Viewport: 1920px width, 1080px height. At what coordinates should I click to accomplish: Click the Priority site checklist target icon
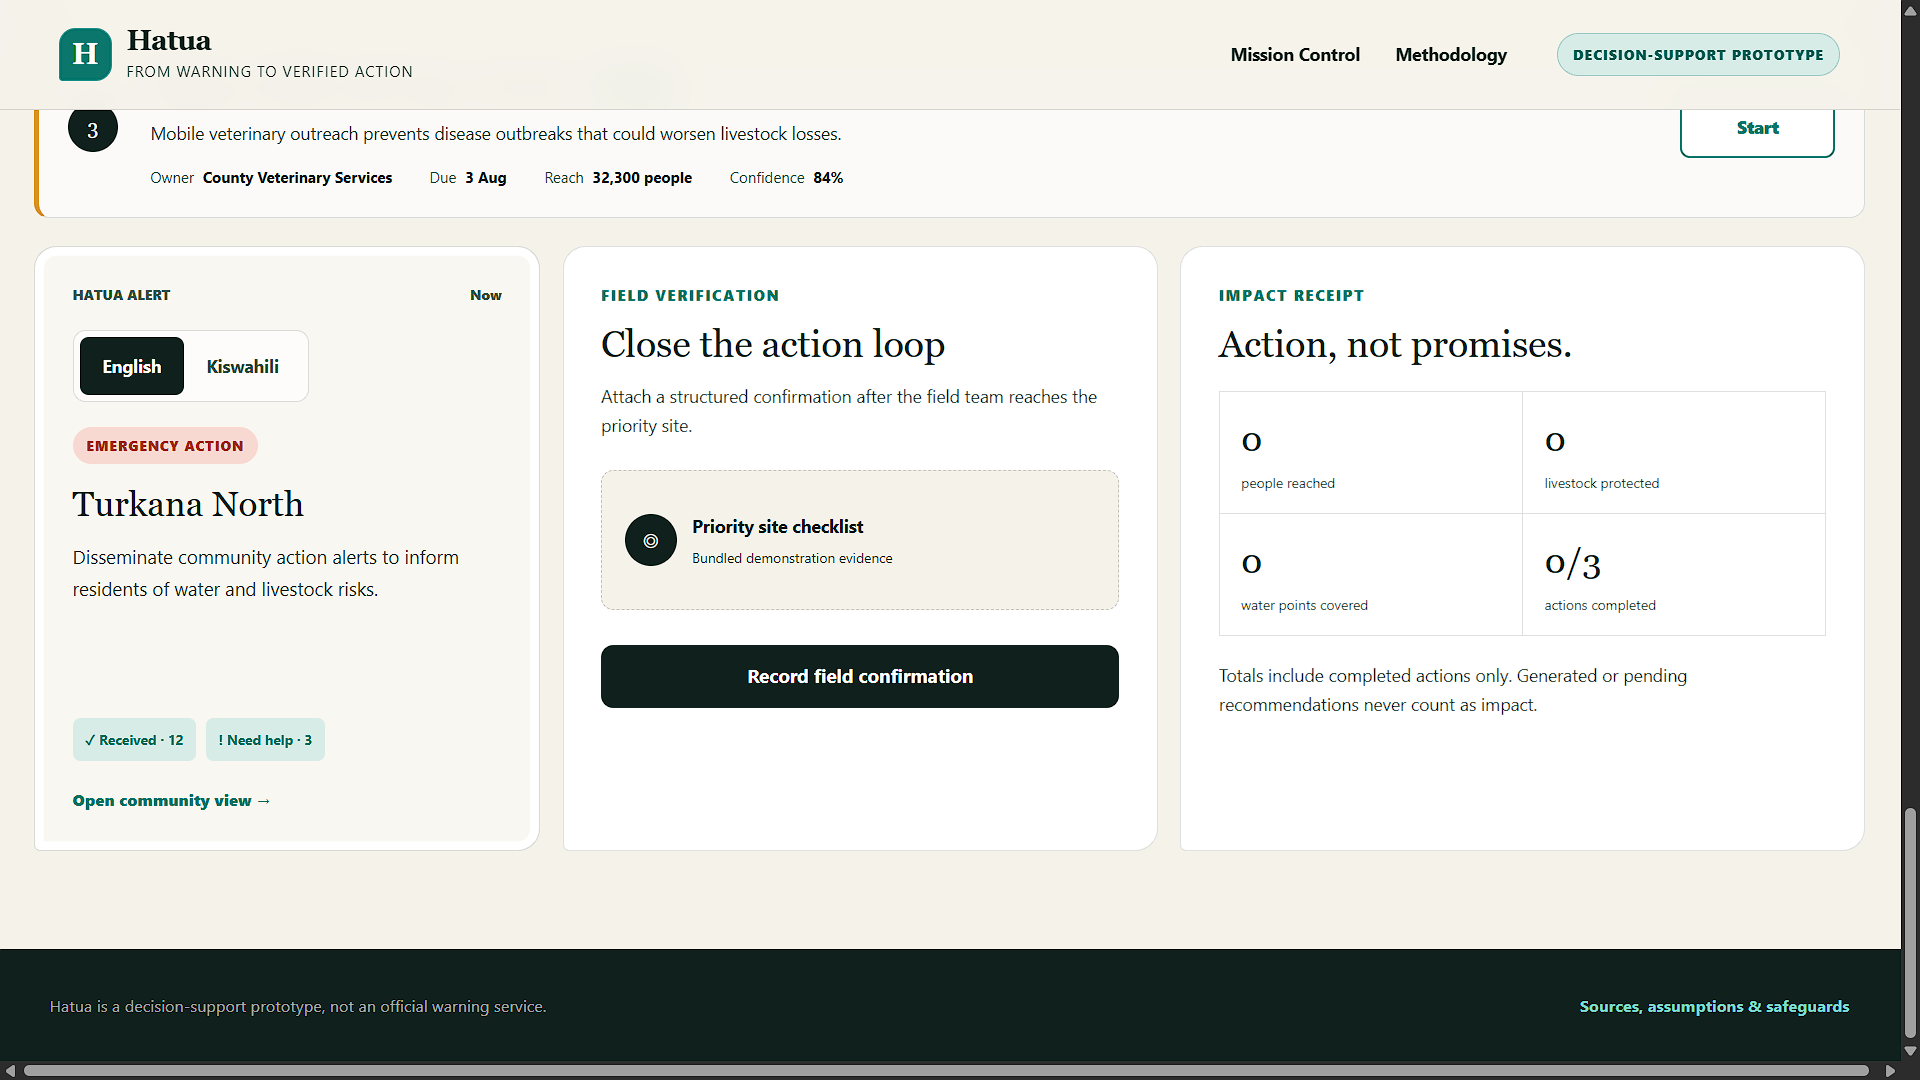651,540
